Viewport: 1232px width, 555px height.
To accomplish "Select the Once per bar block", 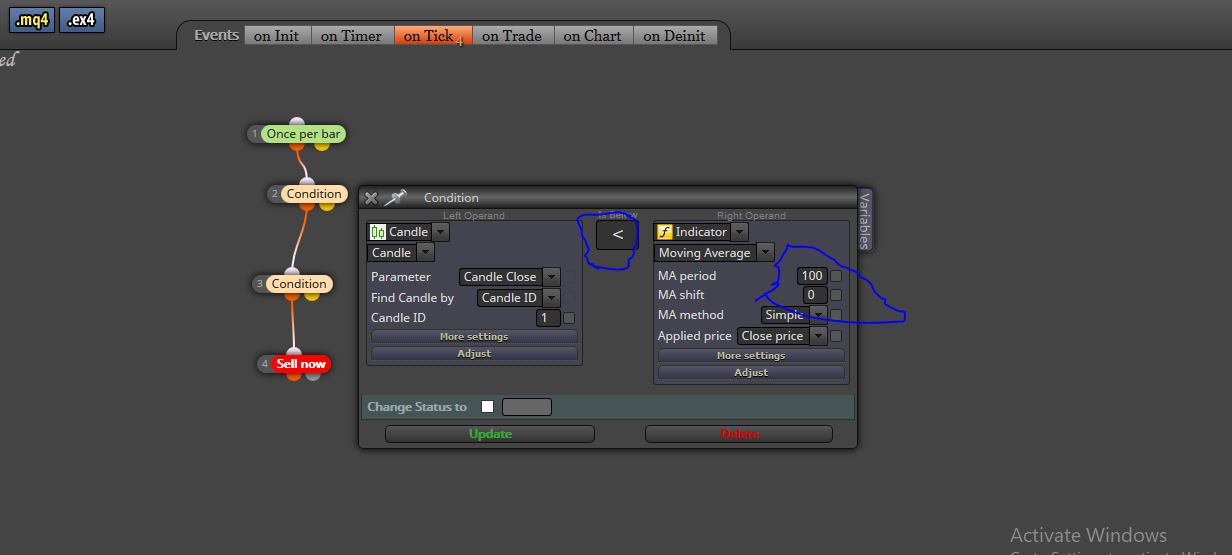I will pos(303,133).
